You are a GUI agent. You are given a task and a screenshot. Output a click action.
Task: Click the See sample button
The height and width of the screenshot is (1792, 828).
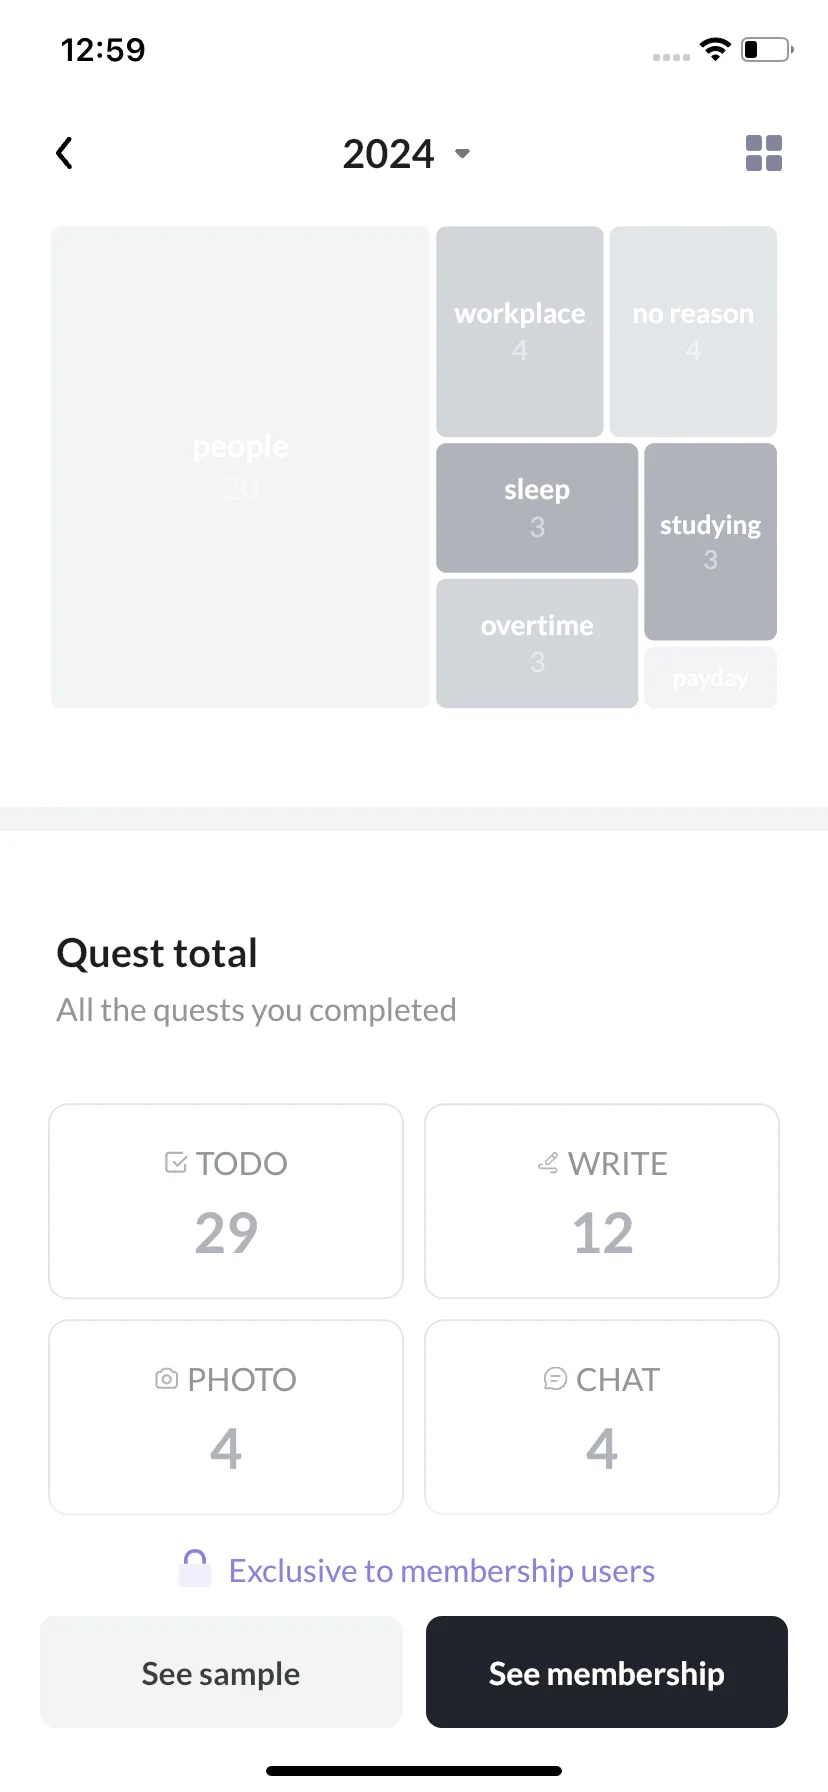[221, 1672]
